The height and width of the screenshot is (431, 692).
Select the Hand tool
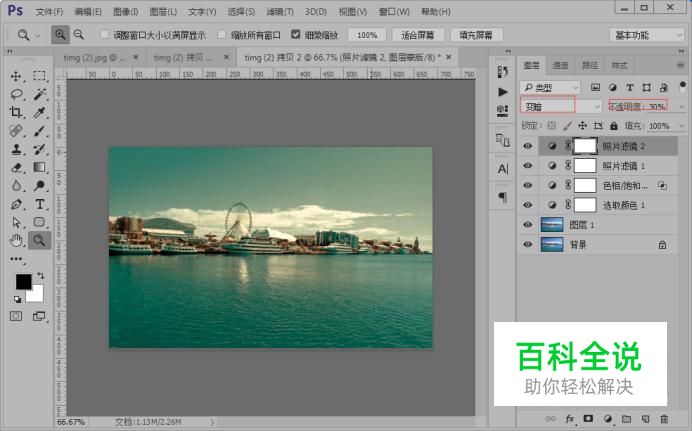point(17,240)
